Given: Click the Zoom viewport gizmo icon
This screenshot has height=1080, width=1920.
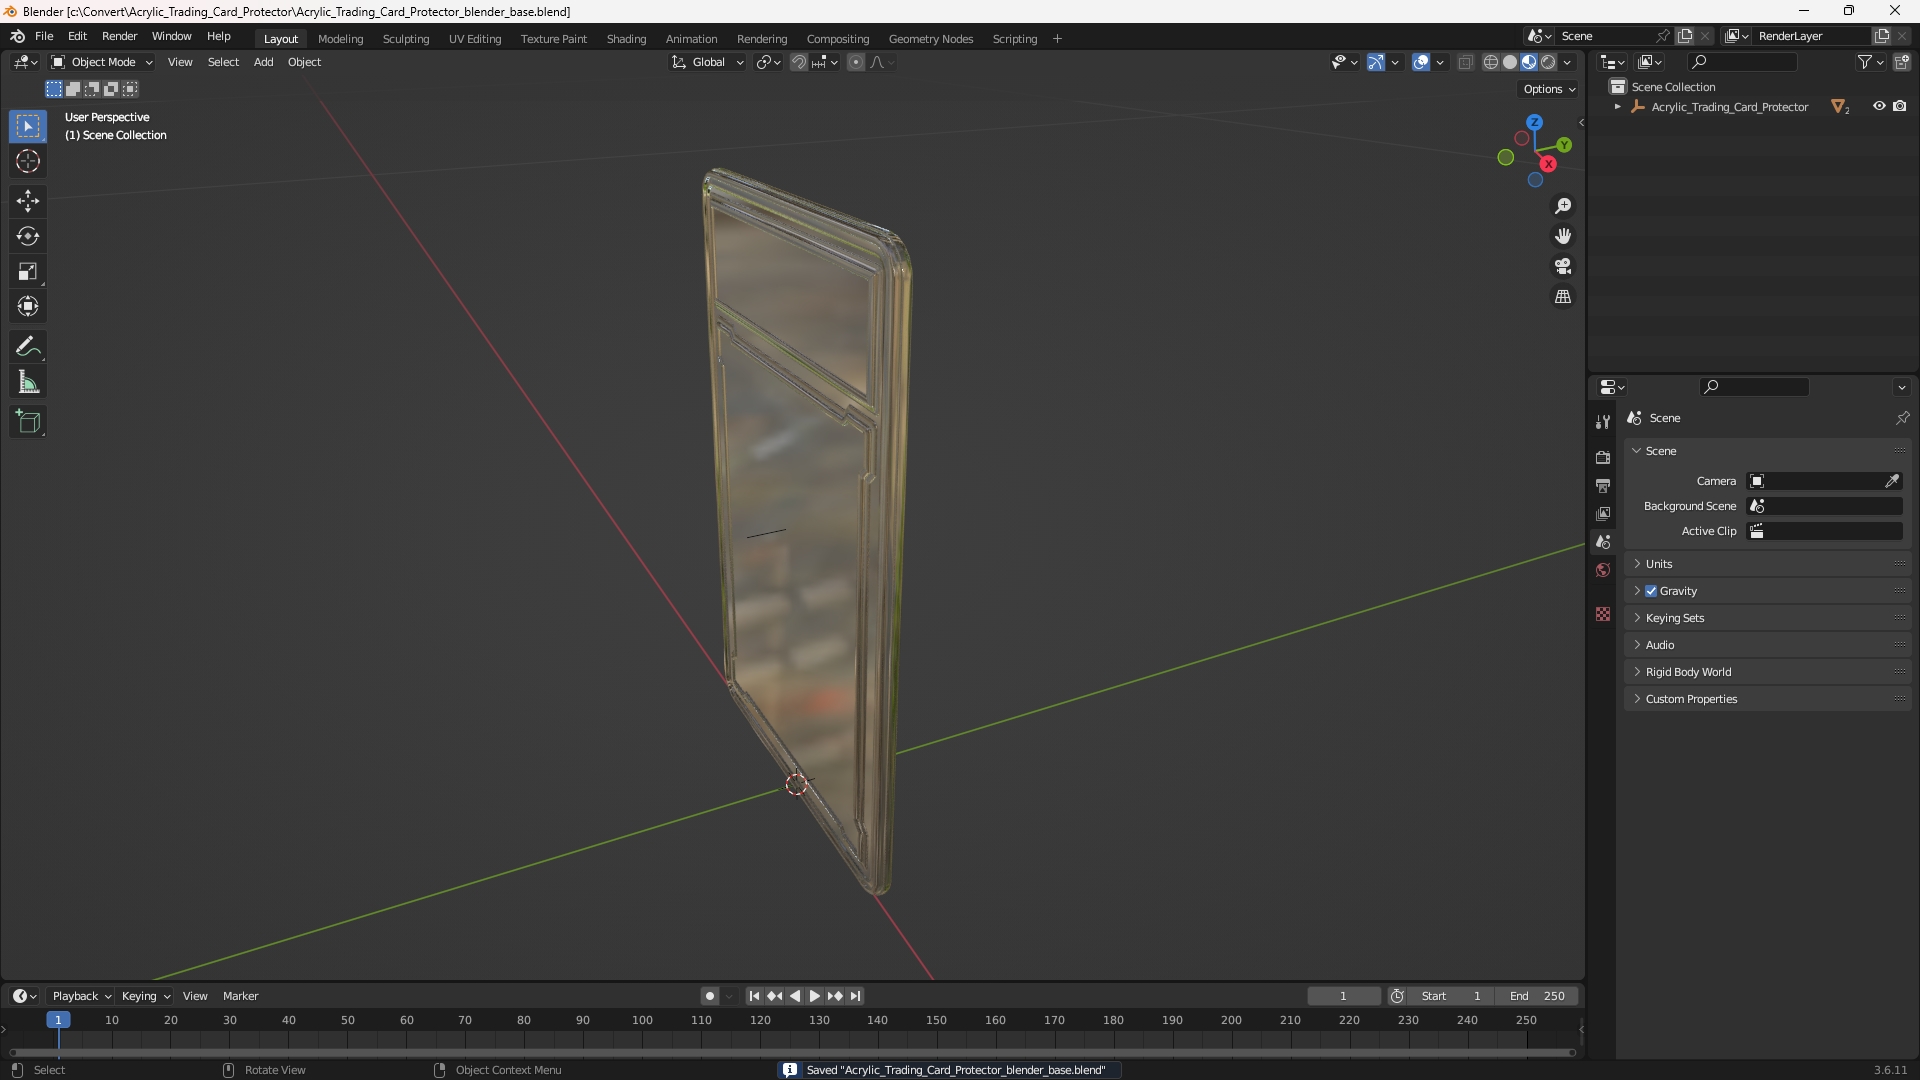Looking at the screenshot, I should click(1563, 206).
